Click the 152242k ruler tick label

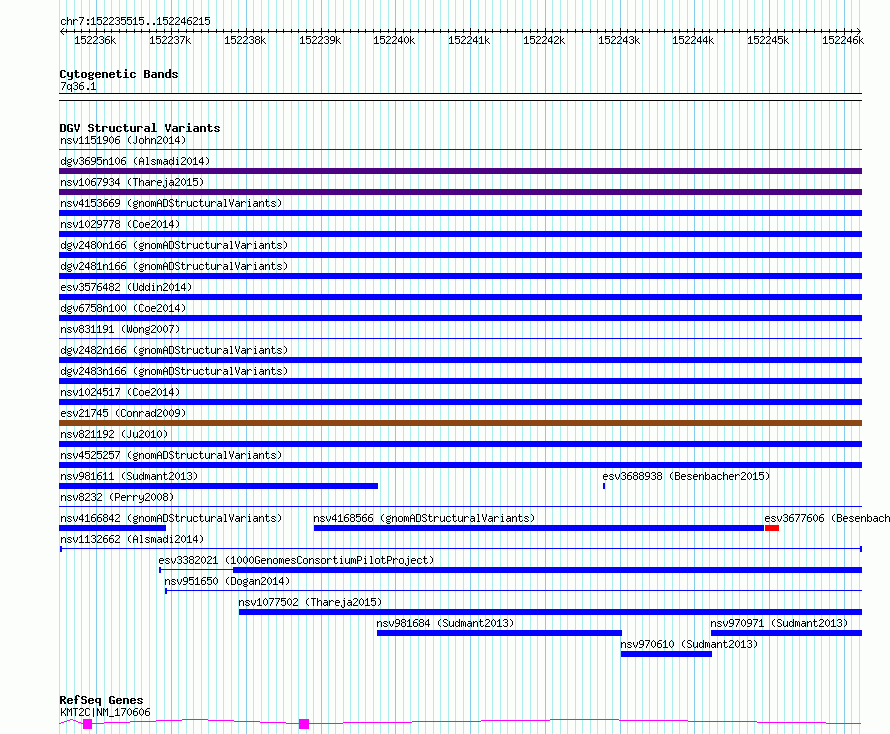pyautogui.click(x=544, y=40)
